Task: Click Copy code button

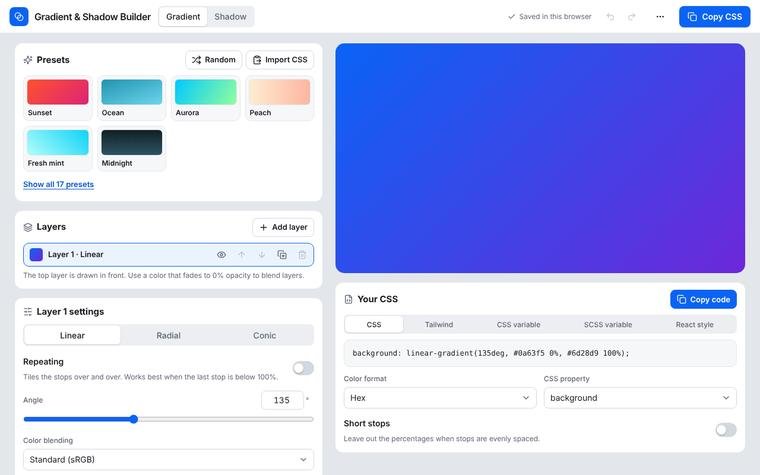Action: pos(703,300)
